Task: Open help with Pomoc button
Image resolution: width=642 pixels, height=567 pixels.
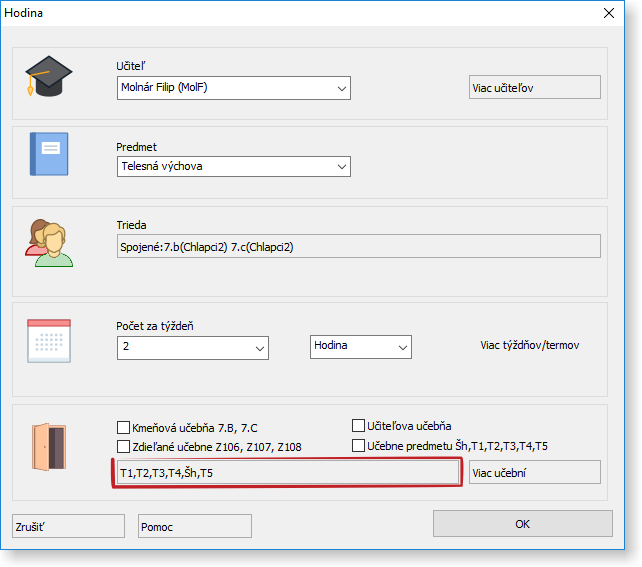Action: [x=194, y=526]
